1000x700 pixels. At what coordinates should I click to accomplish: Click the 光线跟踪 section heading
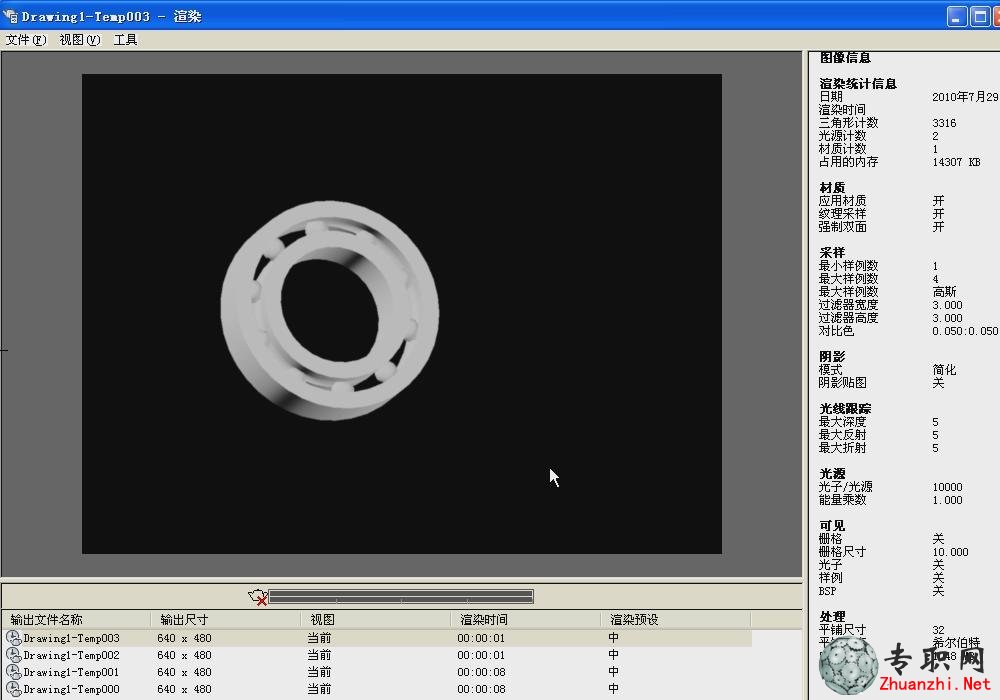click(x=845, y=409)
